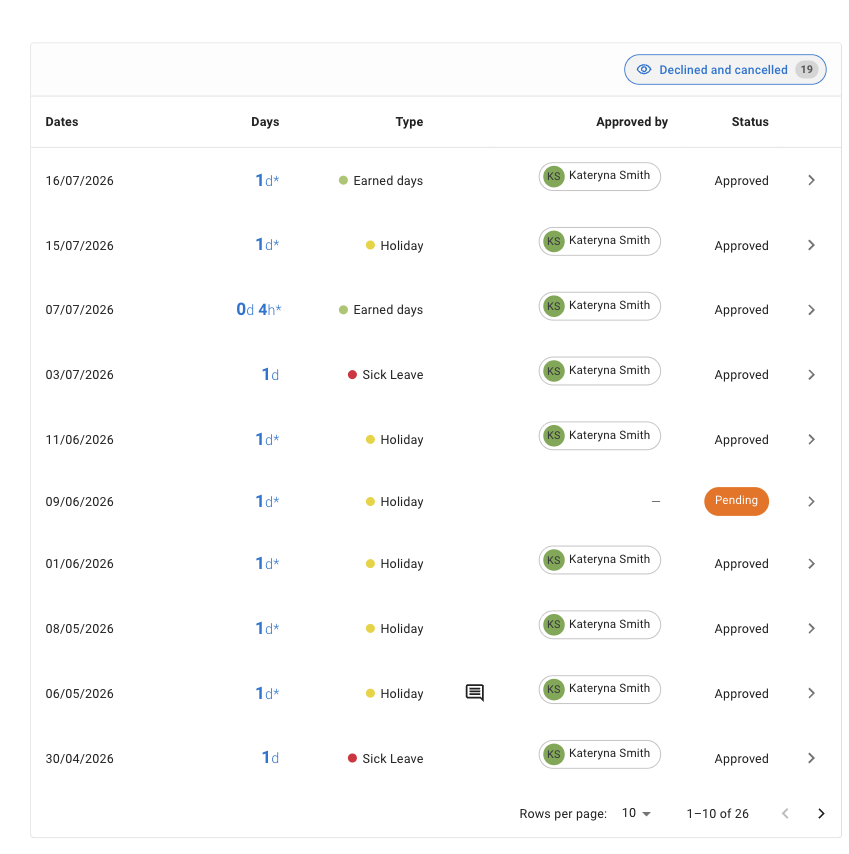Click the 0d 4h* duration on 07/07/2026
The height and width of the screenshot is (854, 849).
click(259, 310)
